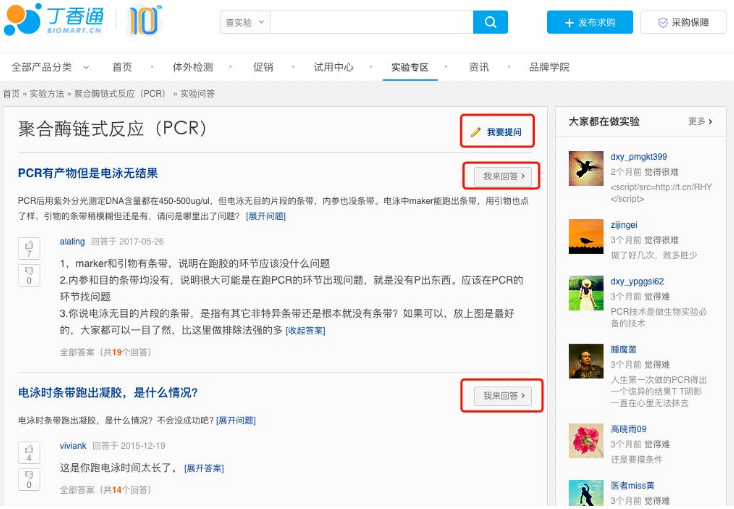Open the 品牌学院 nav item

tap(549, 67)
